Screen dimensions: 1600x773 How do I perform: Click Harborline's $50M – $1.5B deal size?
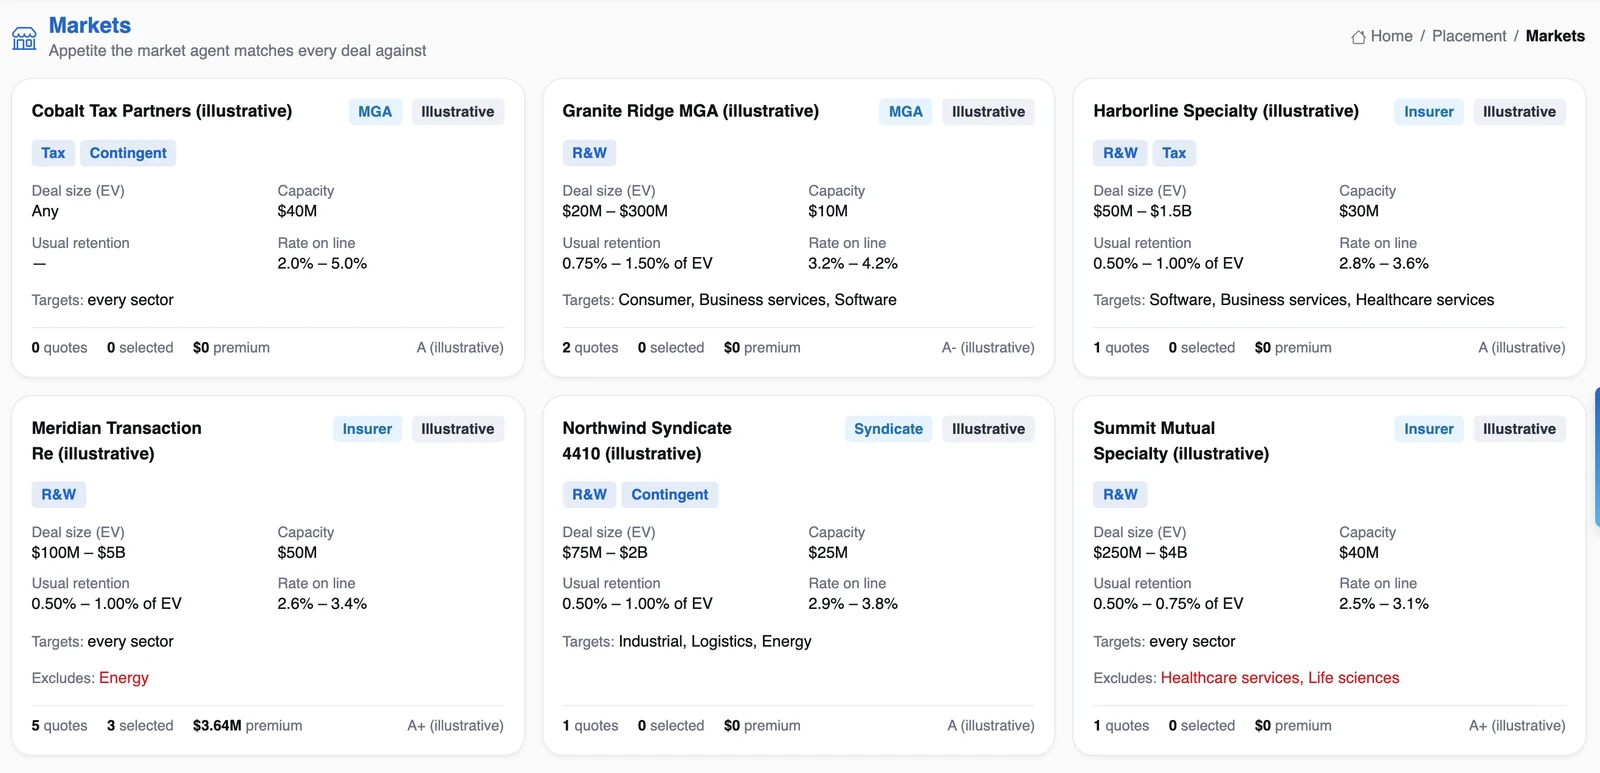[x=1143, y=211]
